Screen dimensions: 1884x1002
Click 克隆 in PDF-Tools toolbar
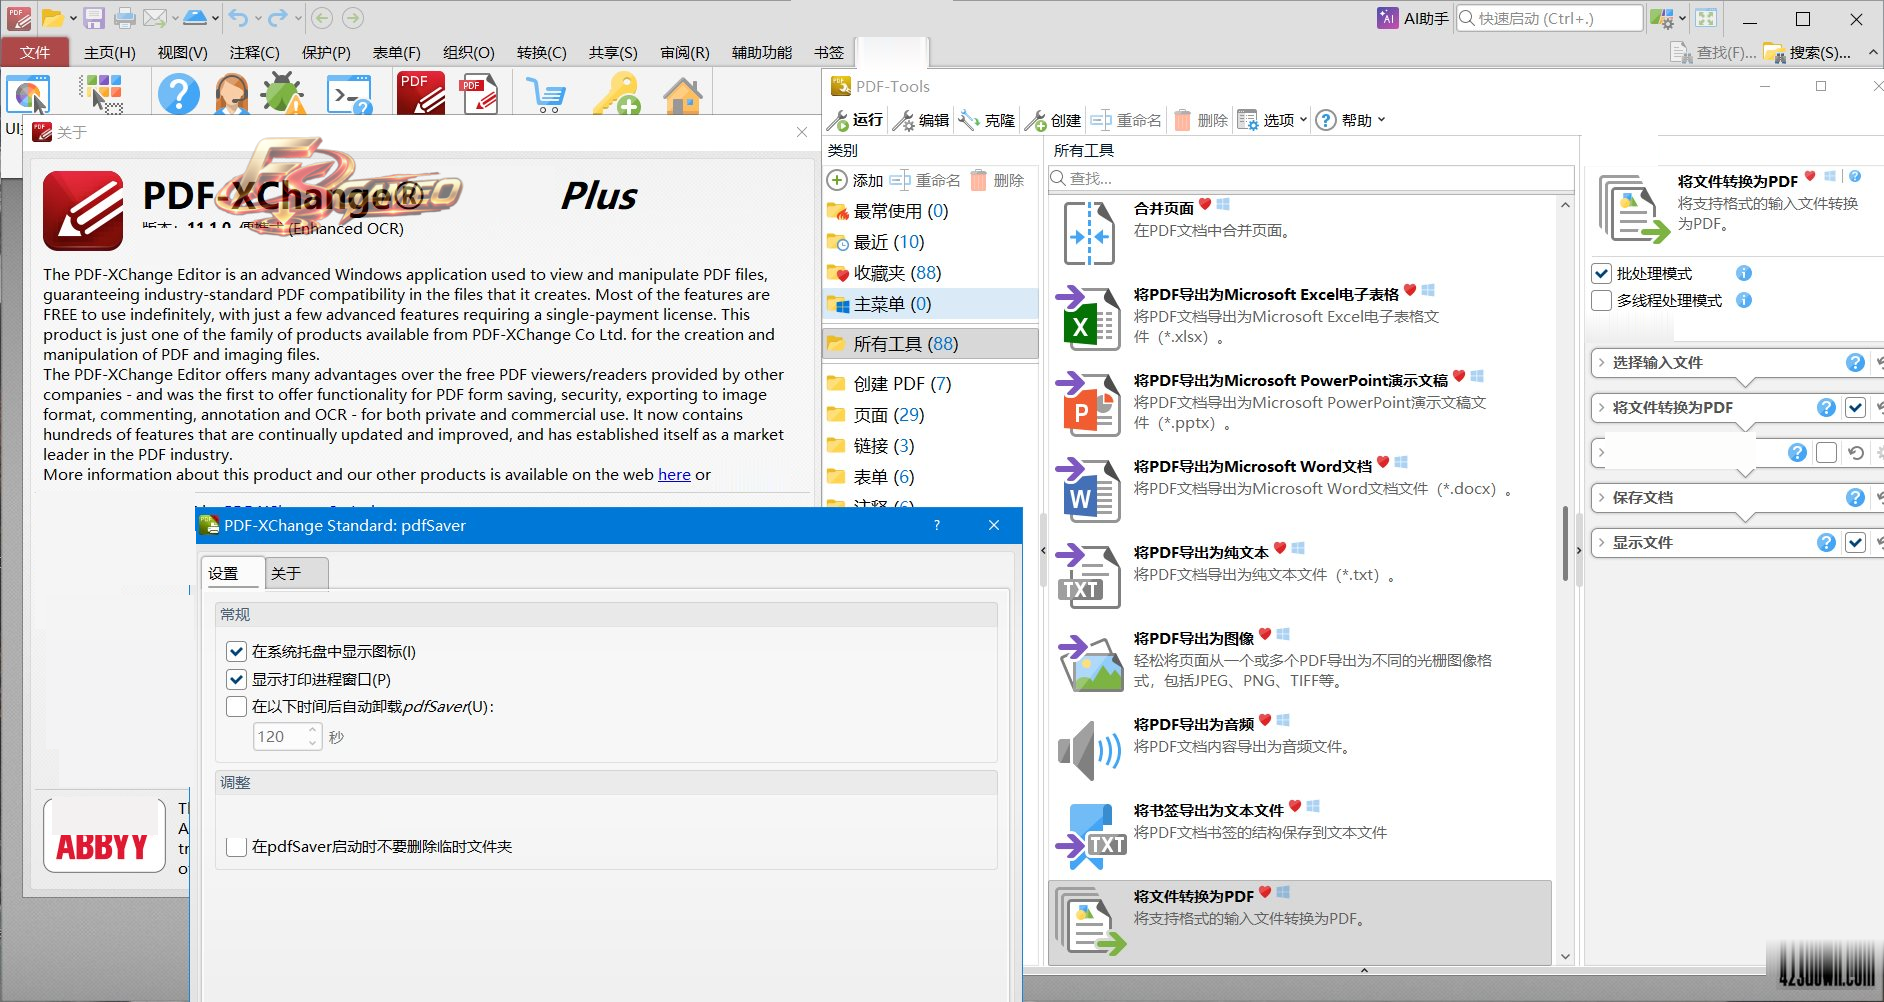point(986,120)
